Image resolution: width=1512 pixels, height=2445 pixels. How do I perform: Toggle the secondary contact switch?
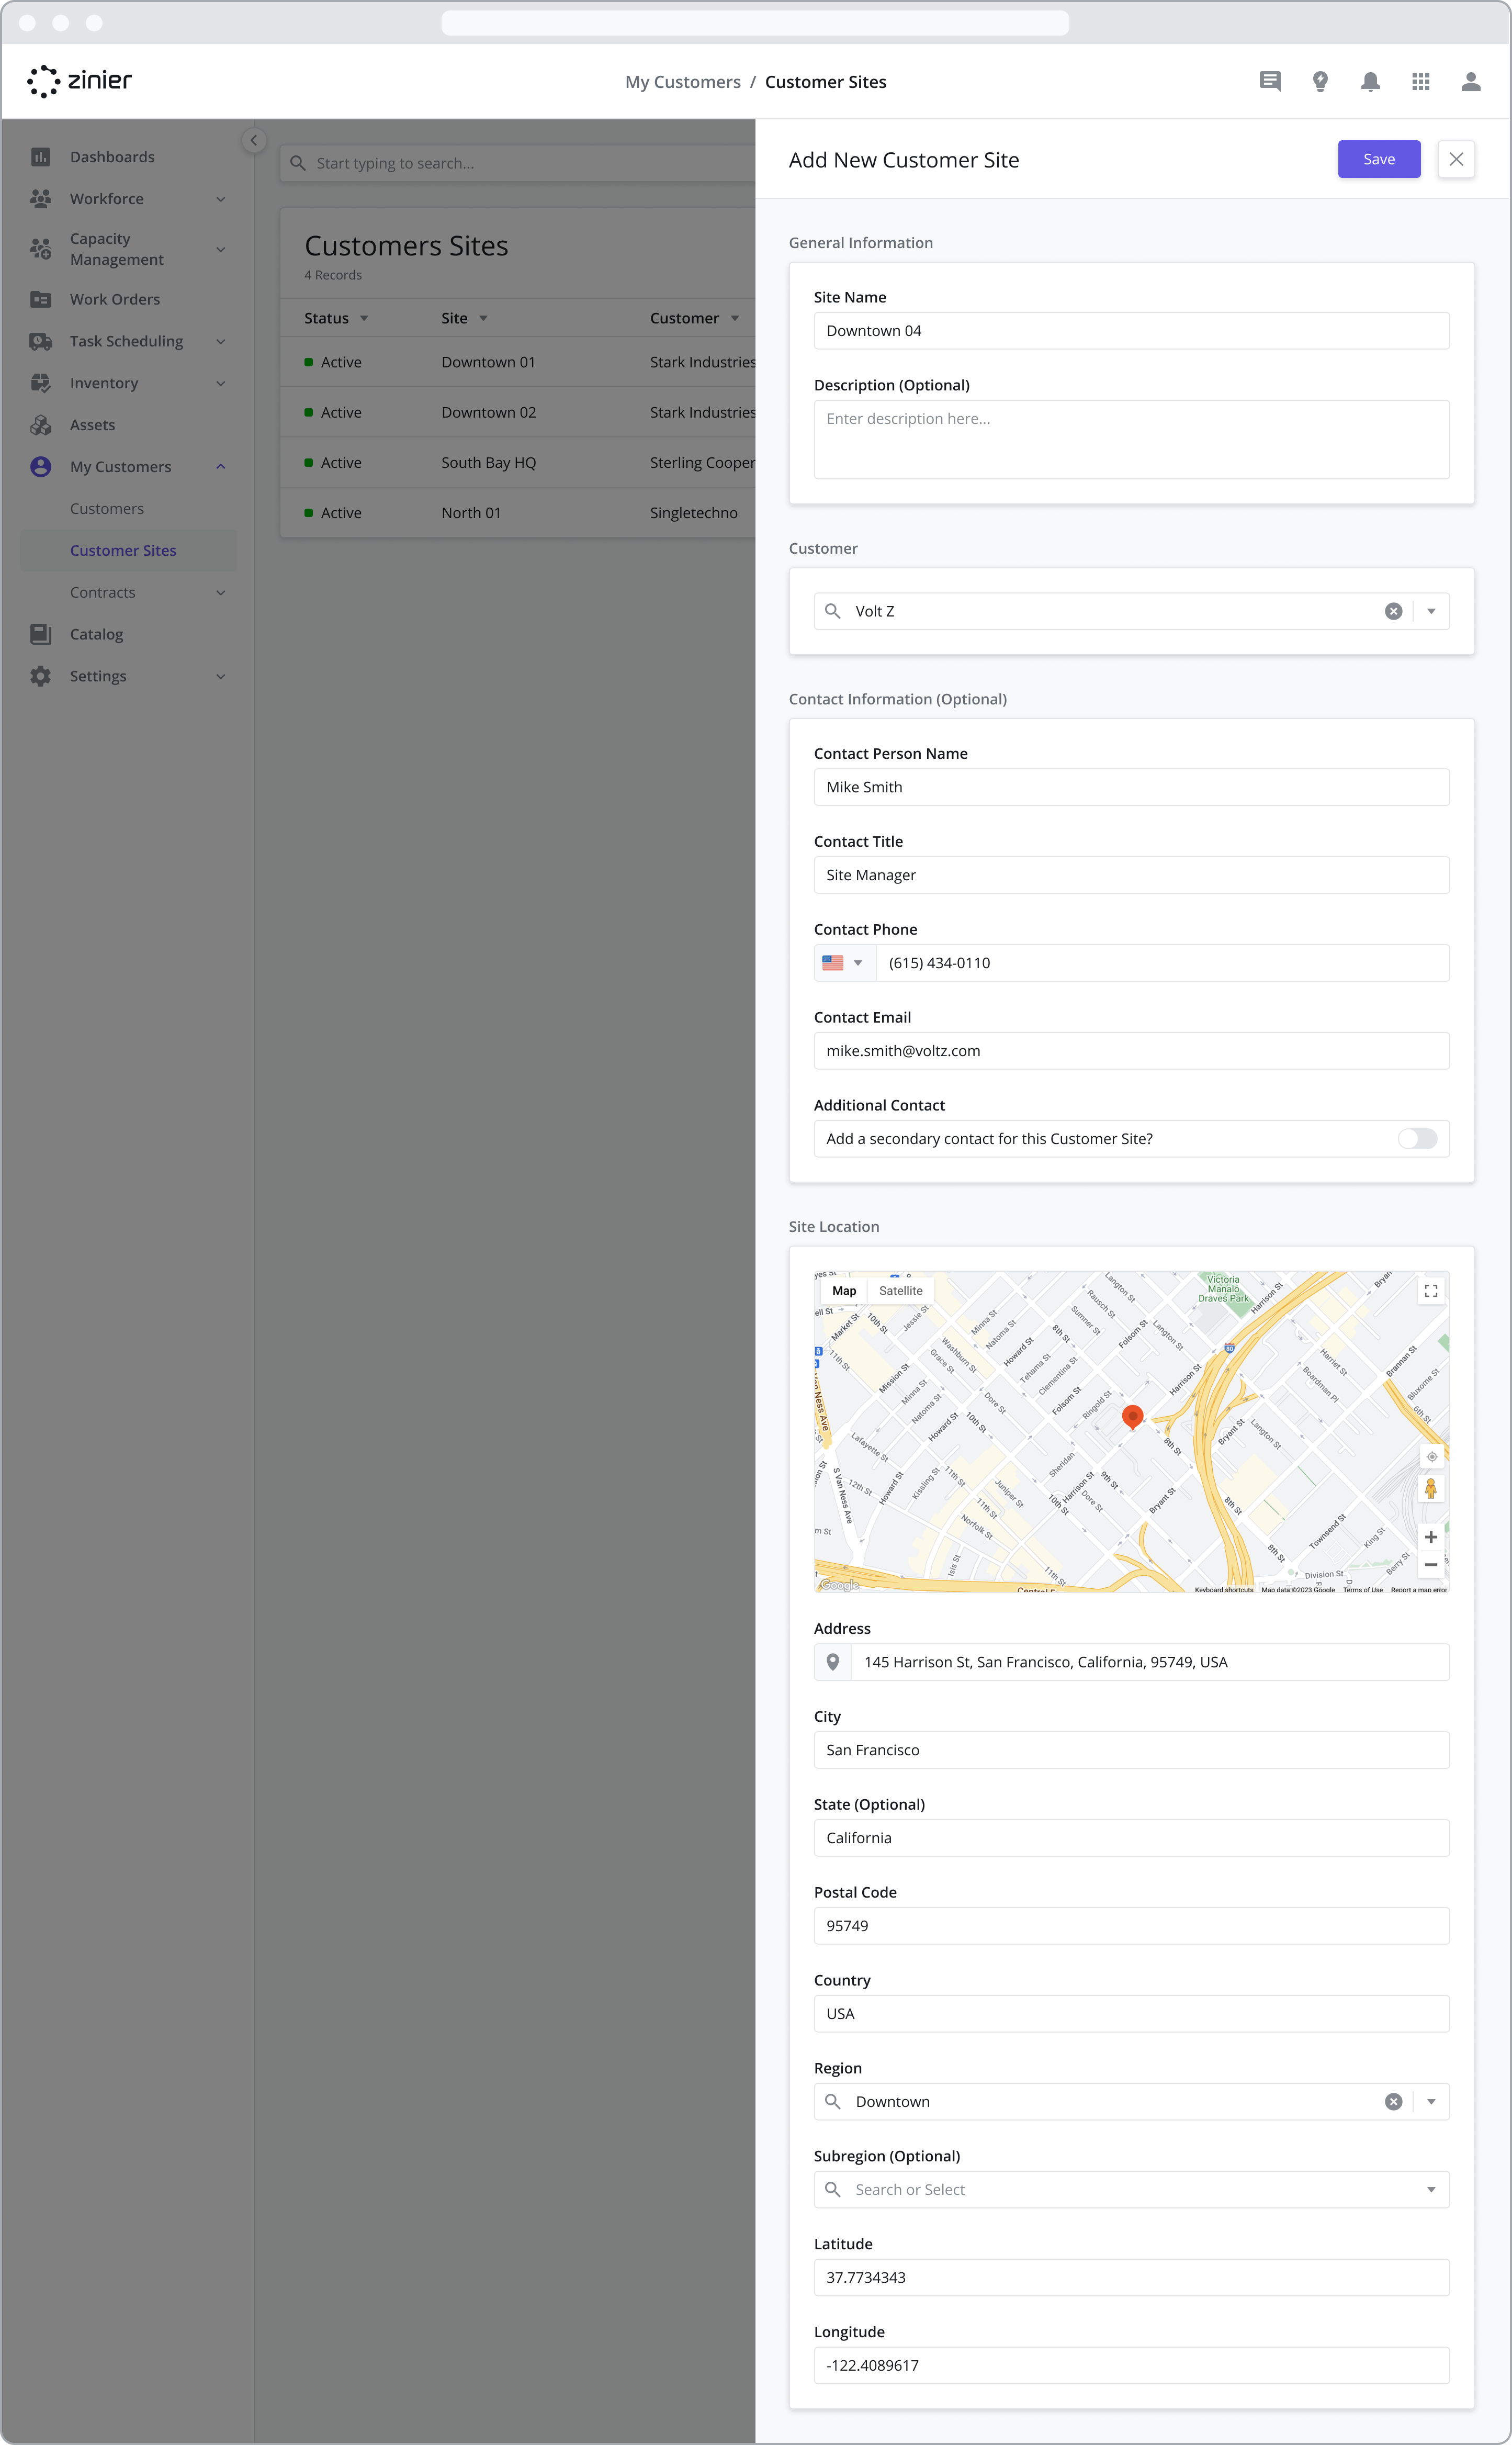tap(1417, 1139)
